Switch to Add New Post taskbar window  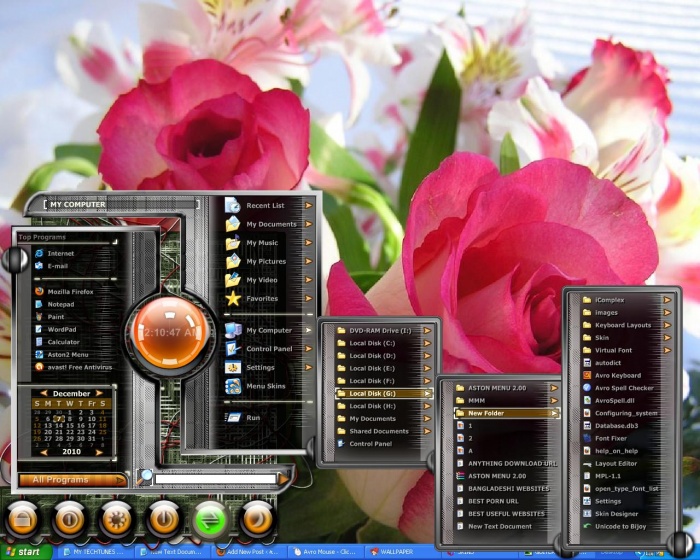(248, 552)
